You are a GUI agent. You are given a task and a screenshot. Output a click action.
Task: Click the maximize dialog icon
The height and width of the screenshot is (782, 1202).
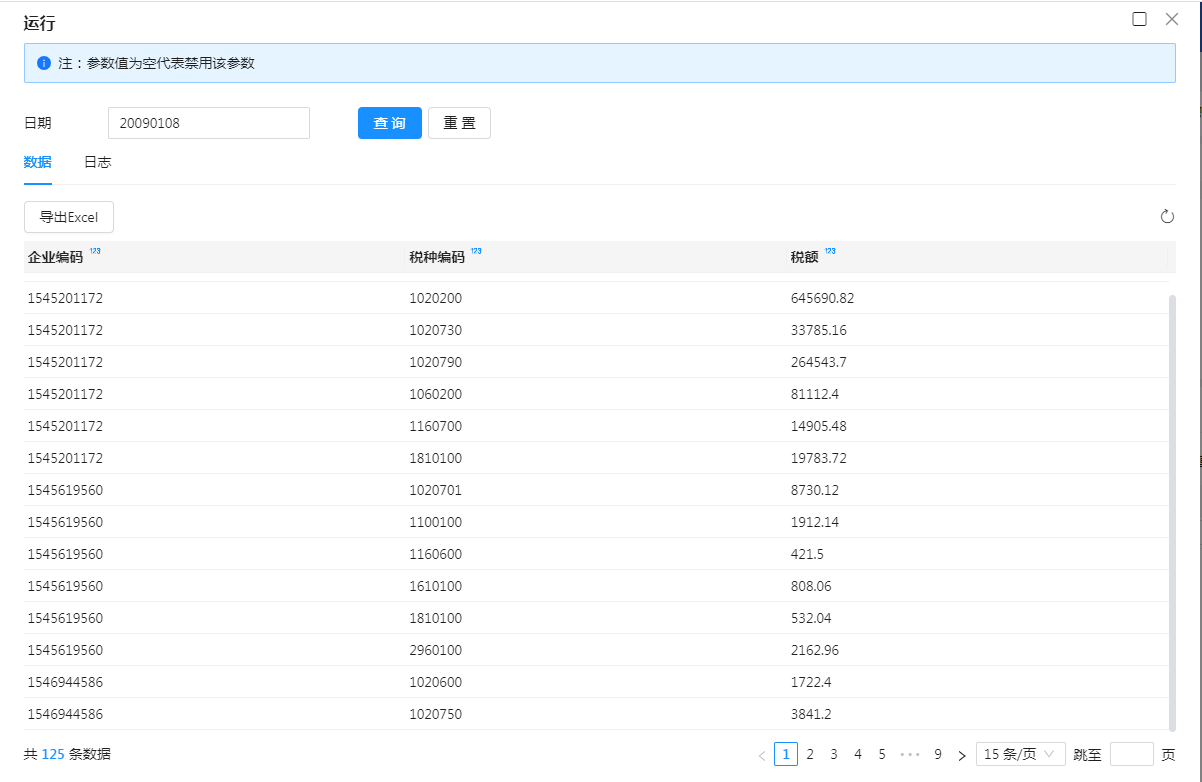[x=1139, y=19]
